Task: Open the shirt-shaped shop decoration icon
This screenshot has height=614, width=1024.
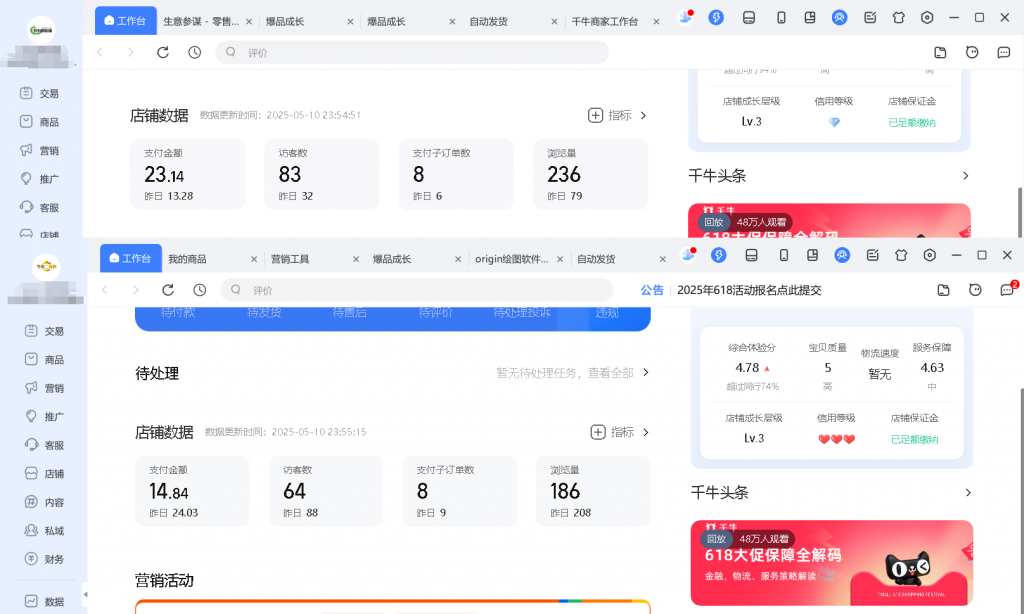Action: tap(899, 255)
